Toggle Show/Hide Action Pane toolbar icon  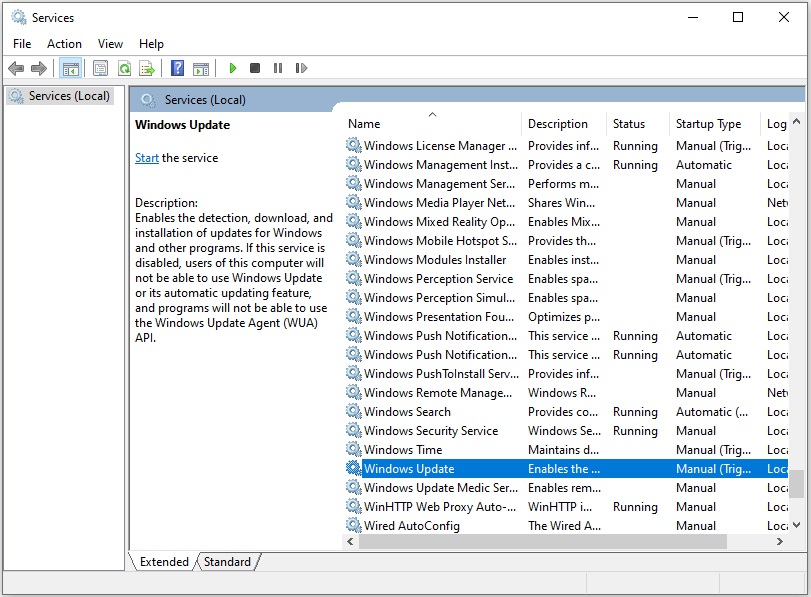click(x=201, y=68)
